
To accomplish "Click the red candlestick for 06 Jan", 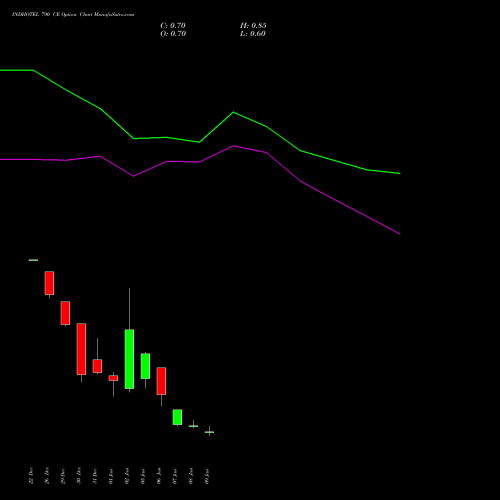I will click(x=161, y=381).
